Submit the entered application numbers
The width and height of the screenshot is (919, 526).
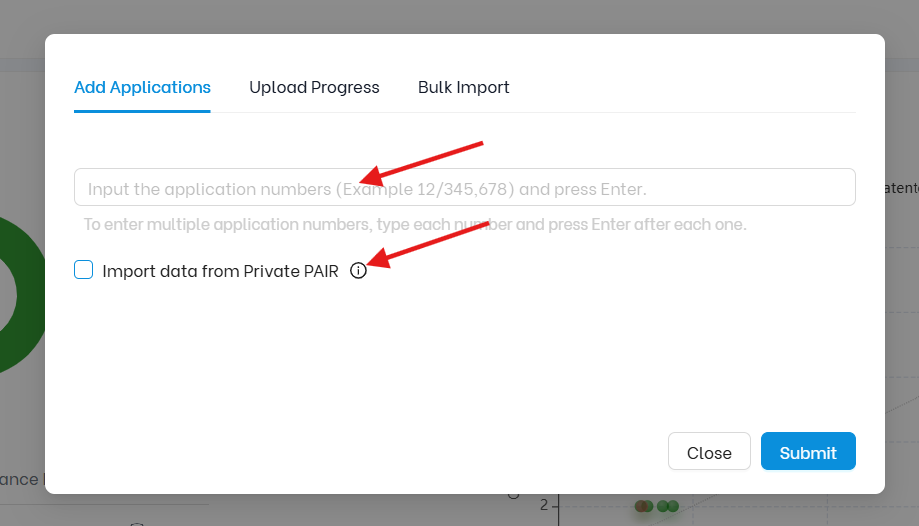click(808, 451)
